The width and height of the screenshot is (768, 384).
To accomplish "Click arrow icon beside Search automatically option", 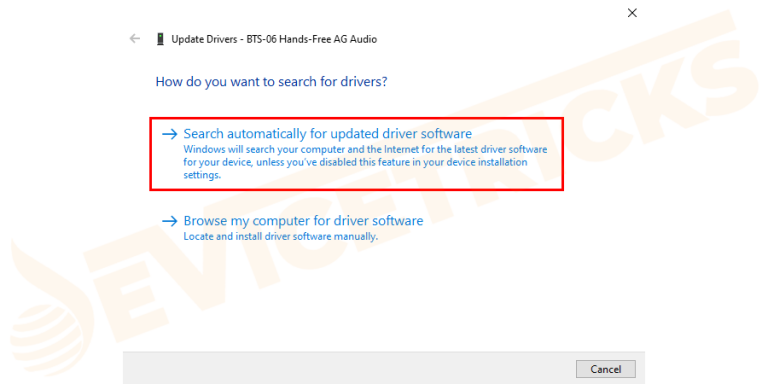I will 169,134.
